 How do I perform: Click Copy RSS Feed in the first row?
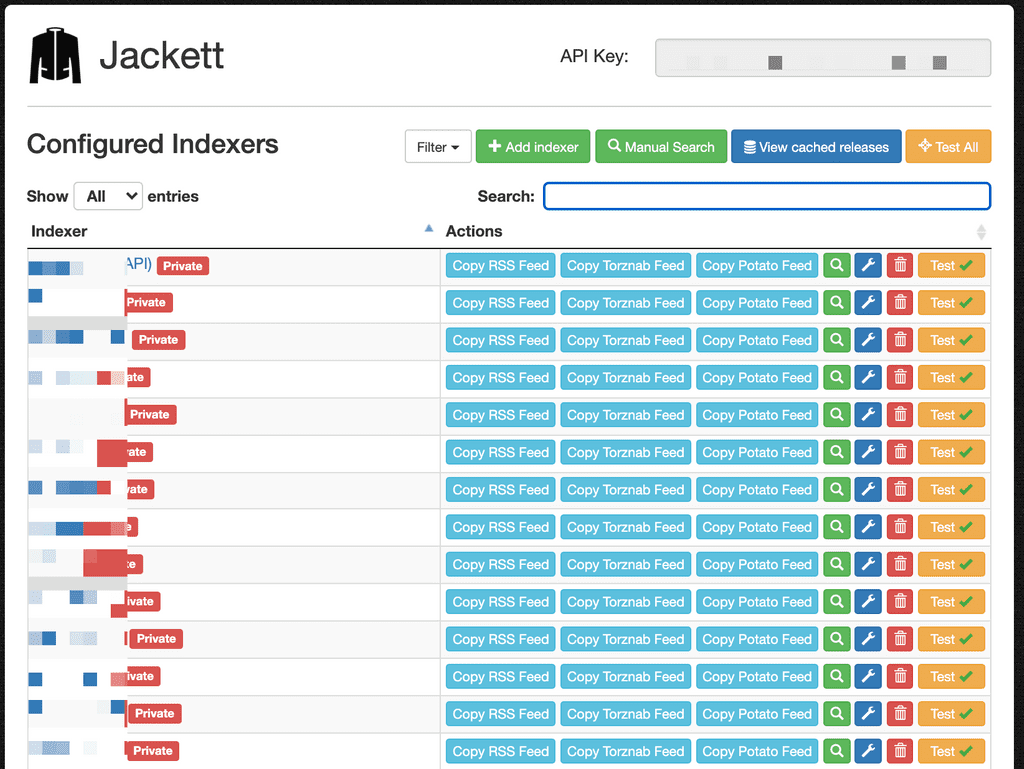pyautogui.click(x=500, y=265)
